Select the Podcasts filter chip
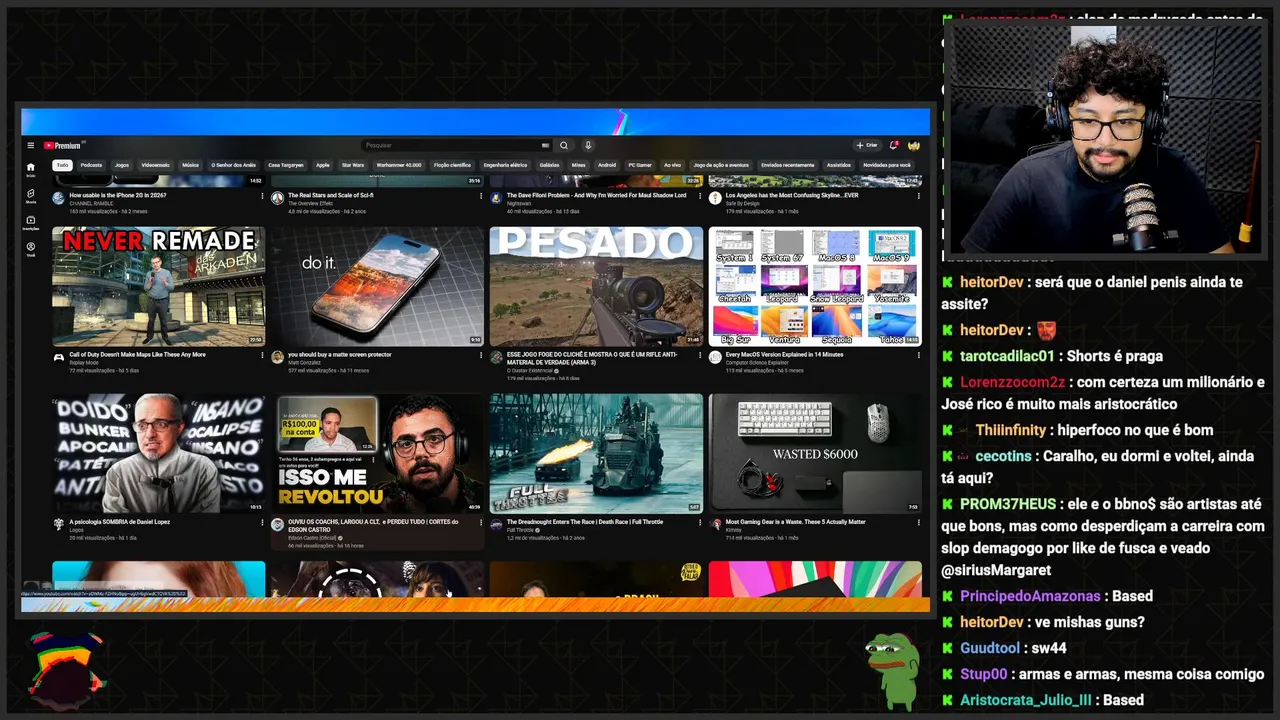1280x720 pixels. point(91,165)
